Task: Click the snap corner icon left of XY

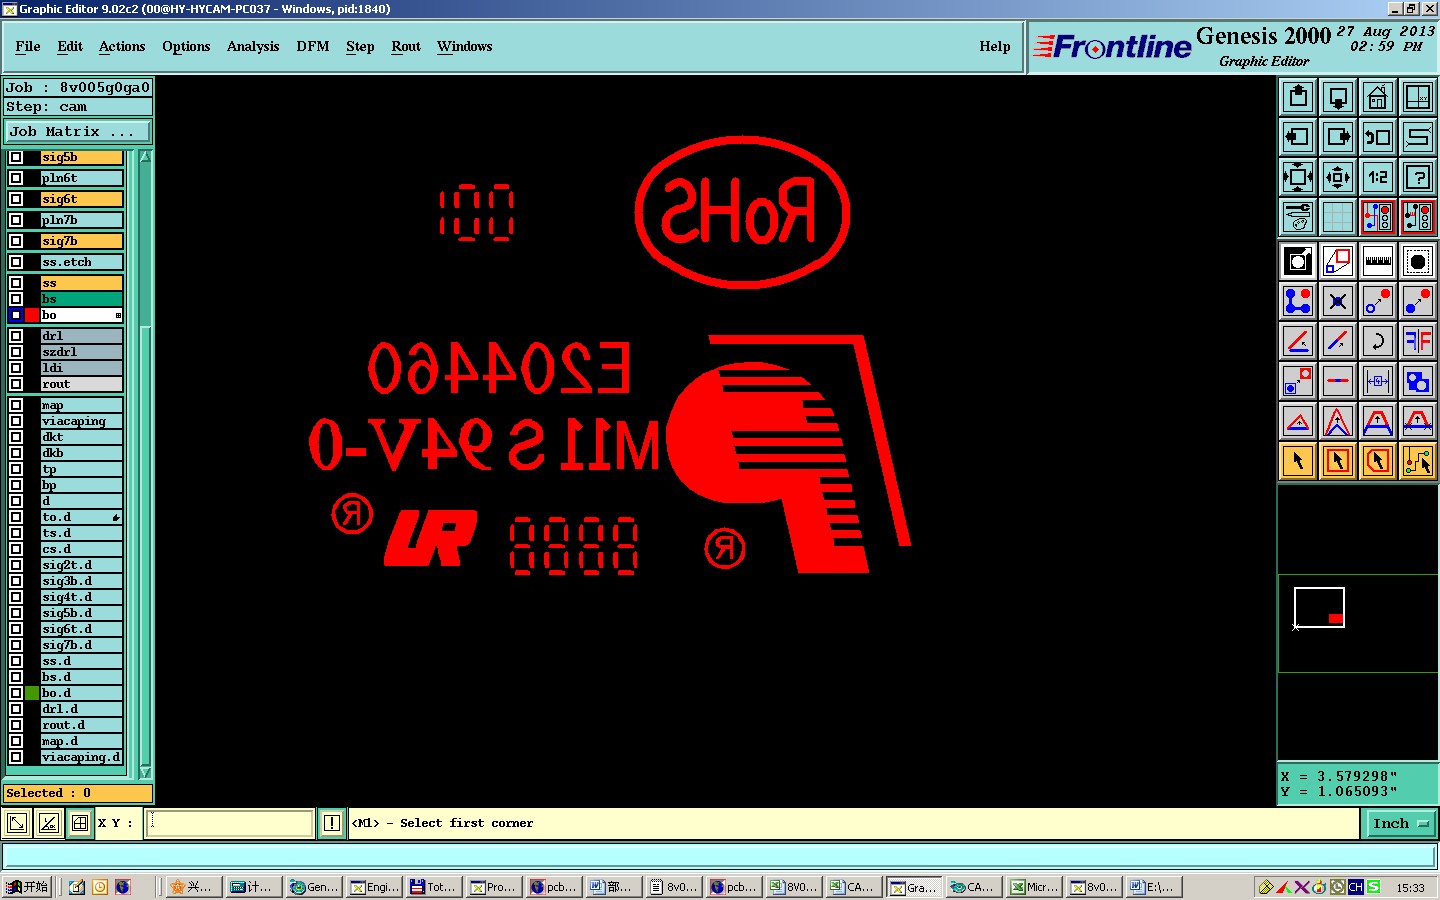Action: [x=17, y=823]
